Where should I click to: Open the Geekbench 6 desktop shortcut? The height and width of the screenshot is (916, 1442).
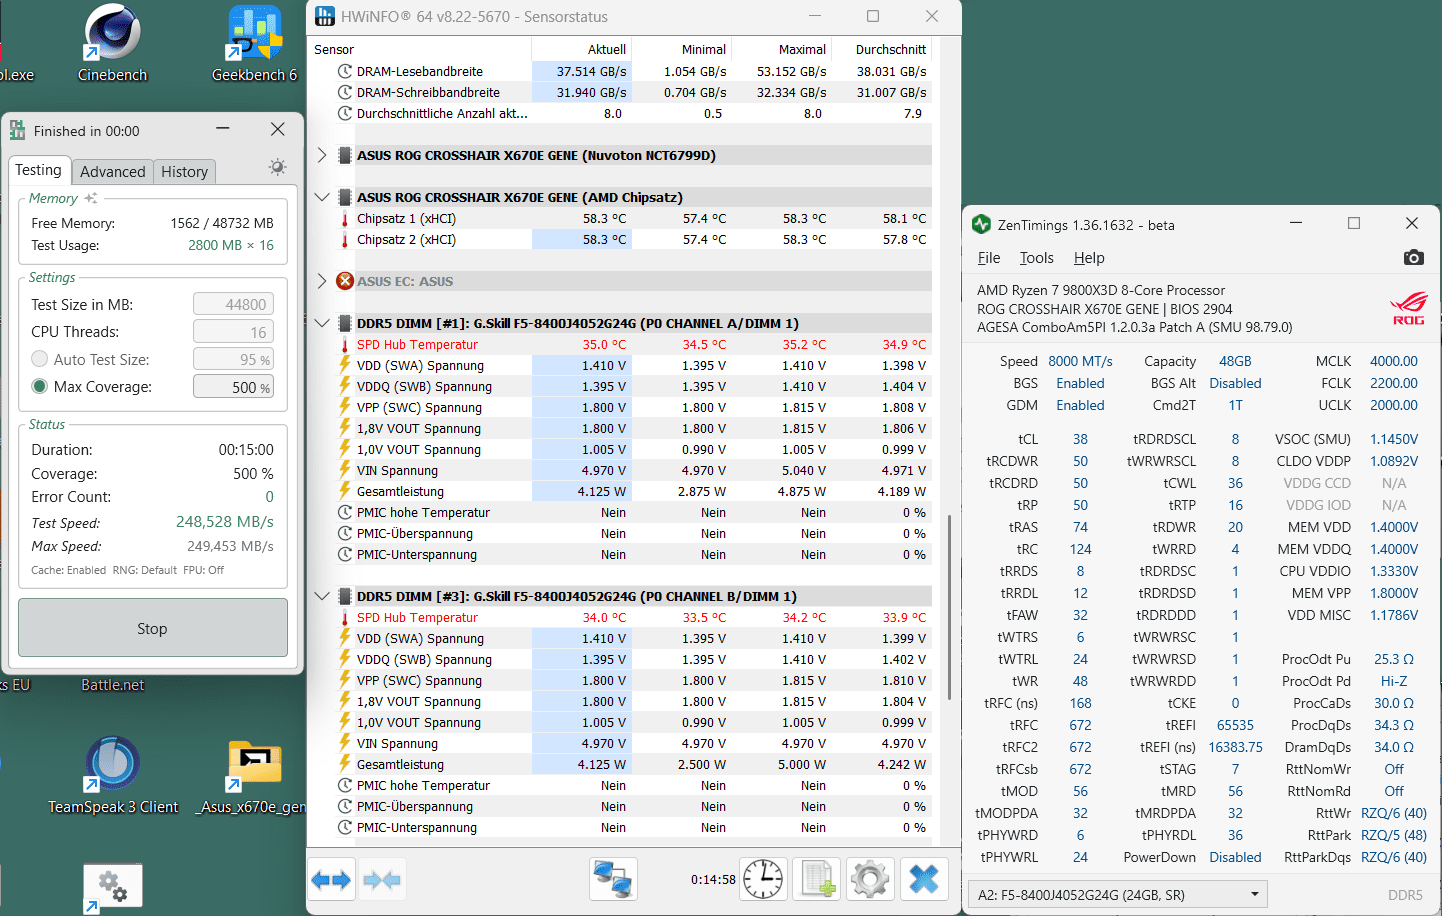tap(254, 44)
